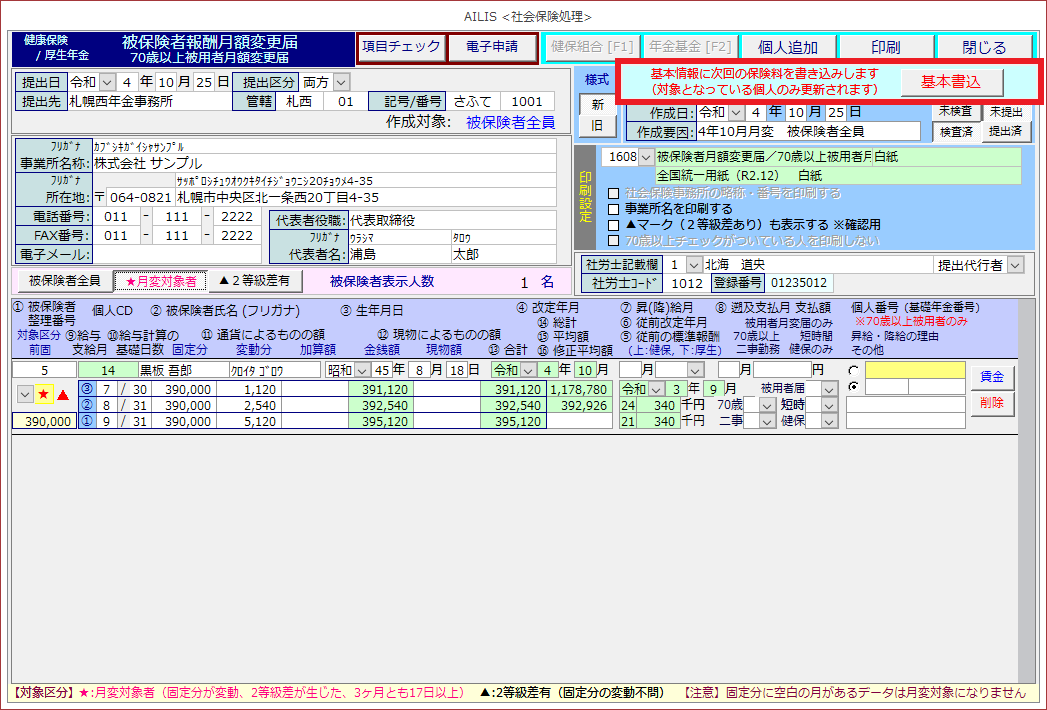Enable 事業所名を印刷する checkbox
The height and width of the screenshot is (710, 1047).
(x=615, y=209)
